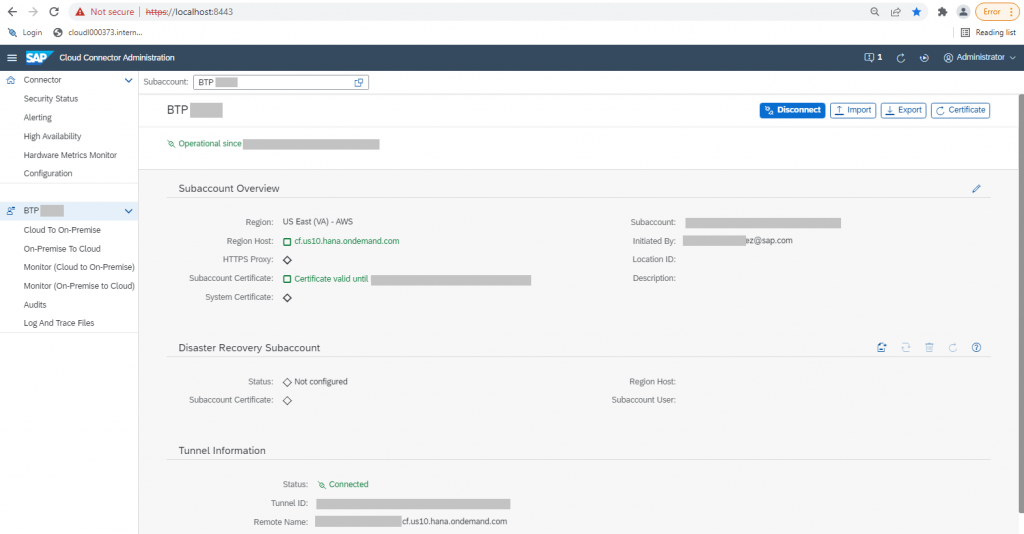This screenshot has width=1024, height=534.
Task: Click the Region Host green status icon
Action: [287, 242]
